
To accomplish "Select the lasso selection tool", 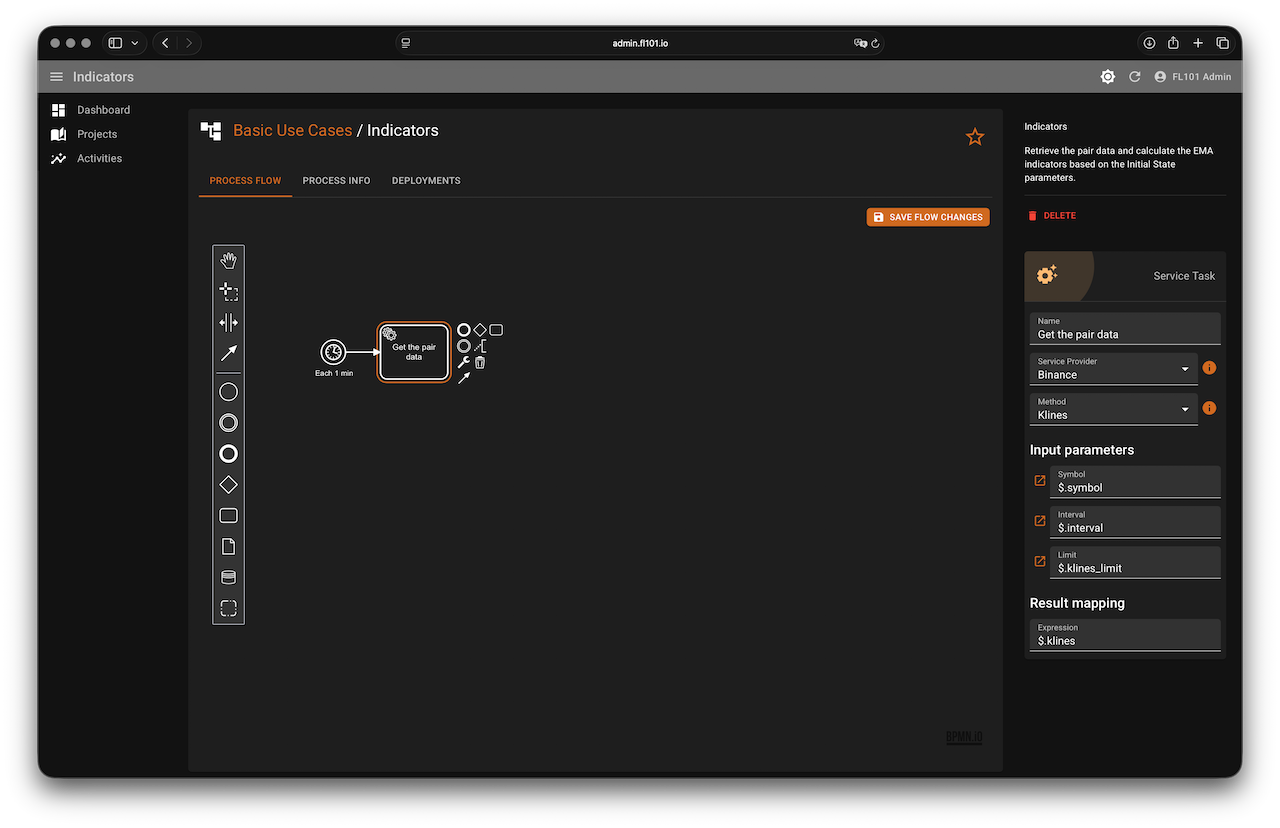I will [x=228, y=292].
